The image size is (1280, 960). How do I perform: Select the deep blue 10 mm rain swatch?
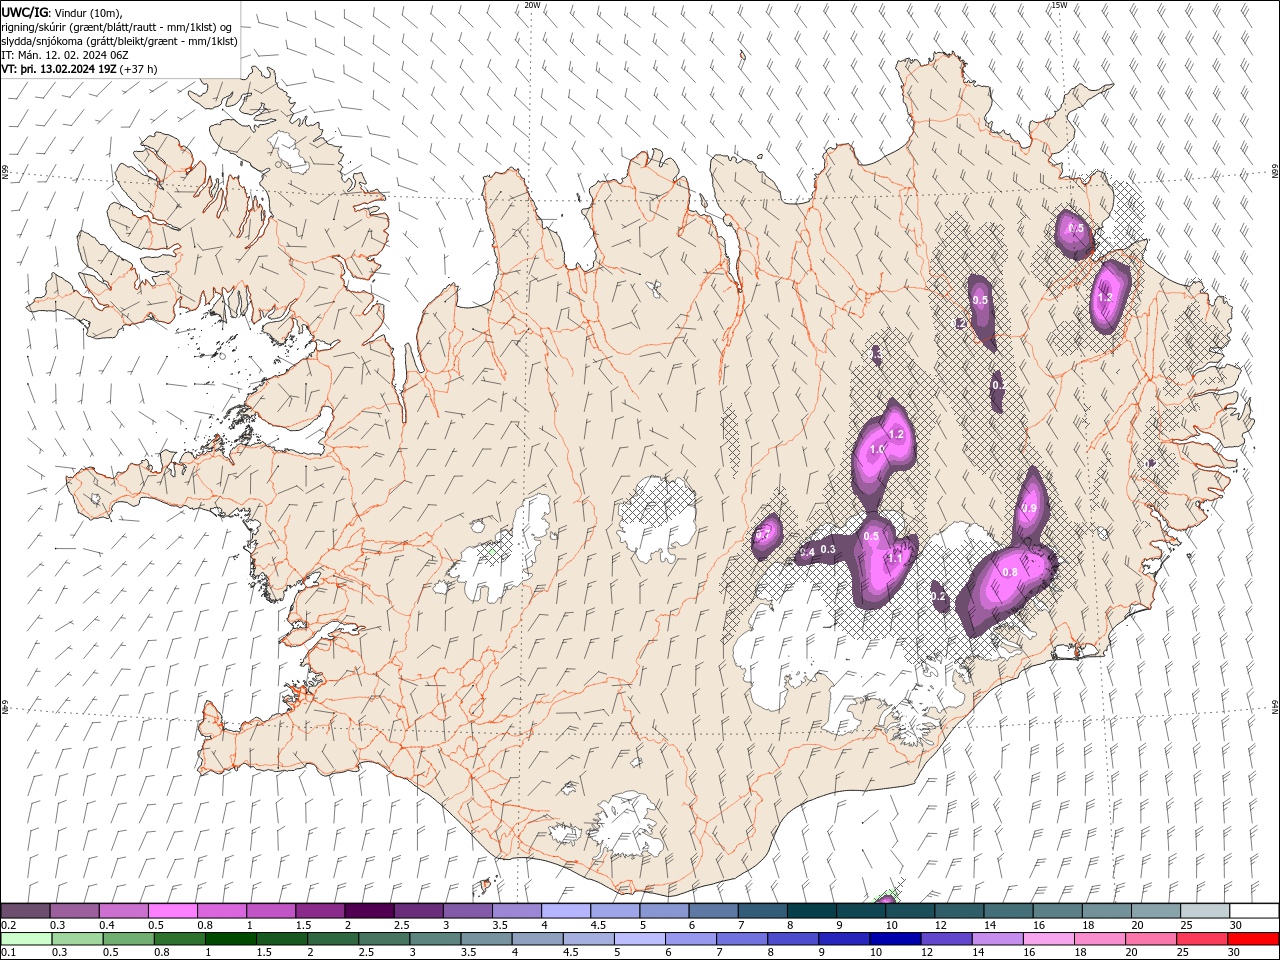click(895, 939)
